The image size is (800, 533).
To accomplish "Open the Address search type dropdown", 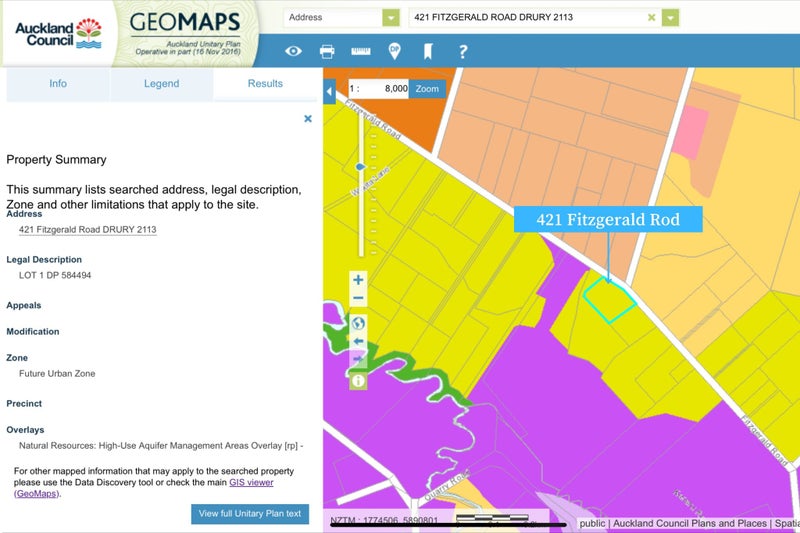I will pos(390,18).
